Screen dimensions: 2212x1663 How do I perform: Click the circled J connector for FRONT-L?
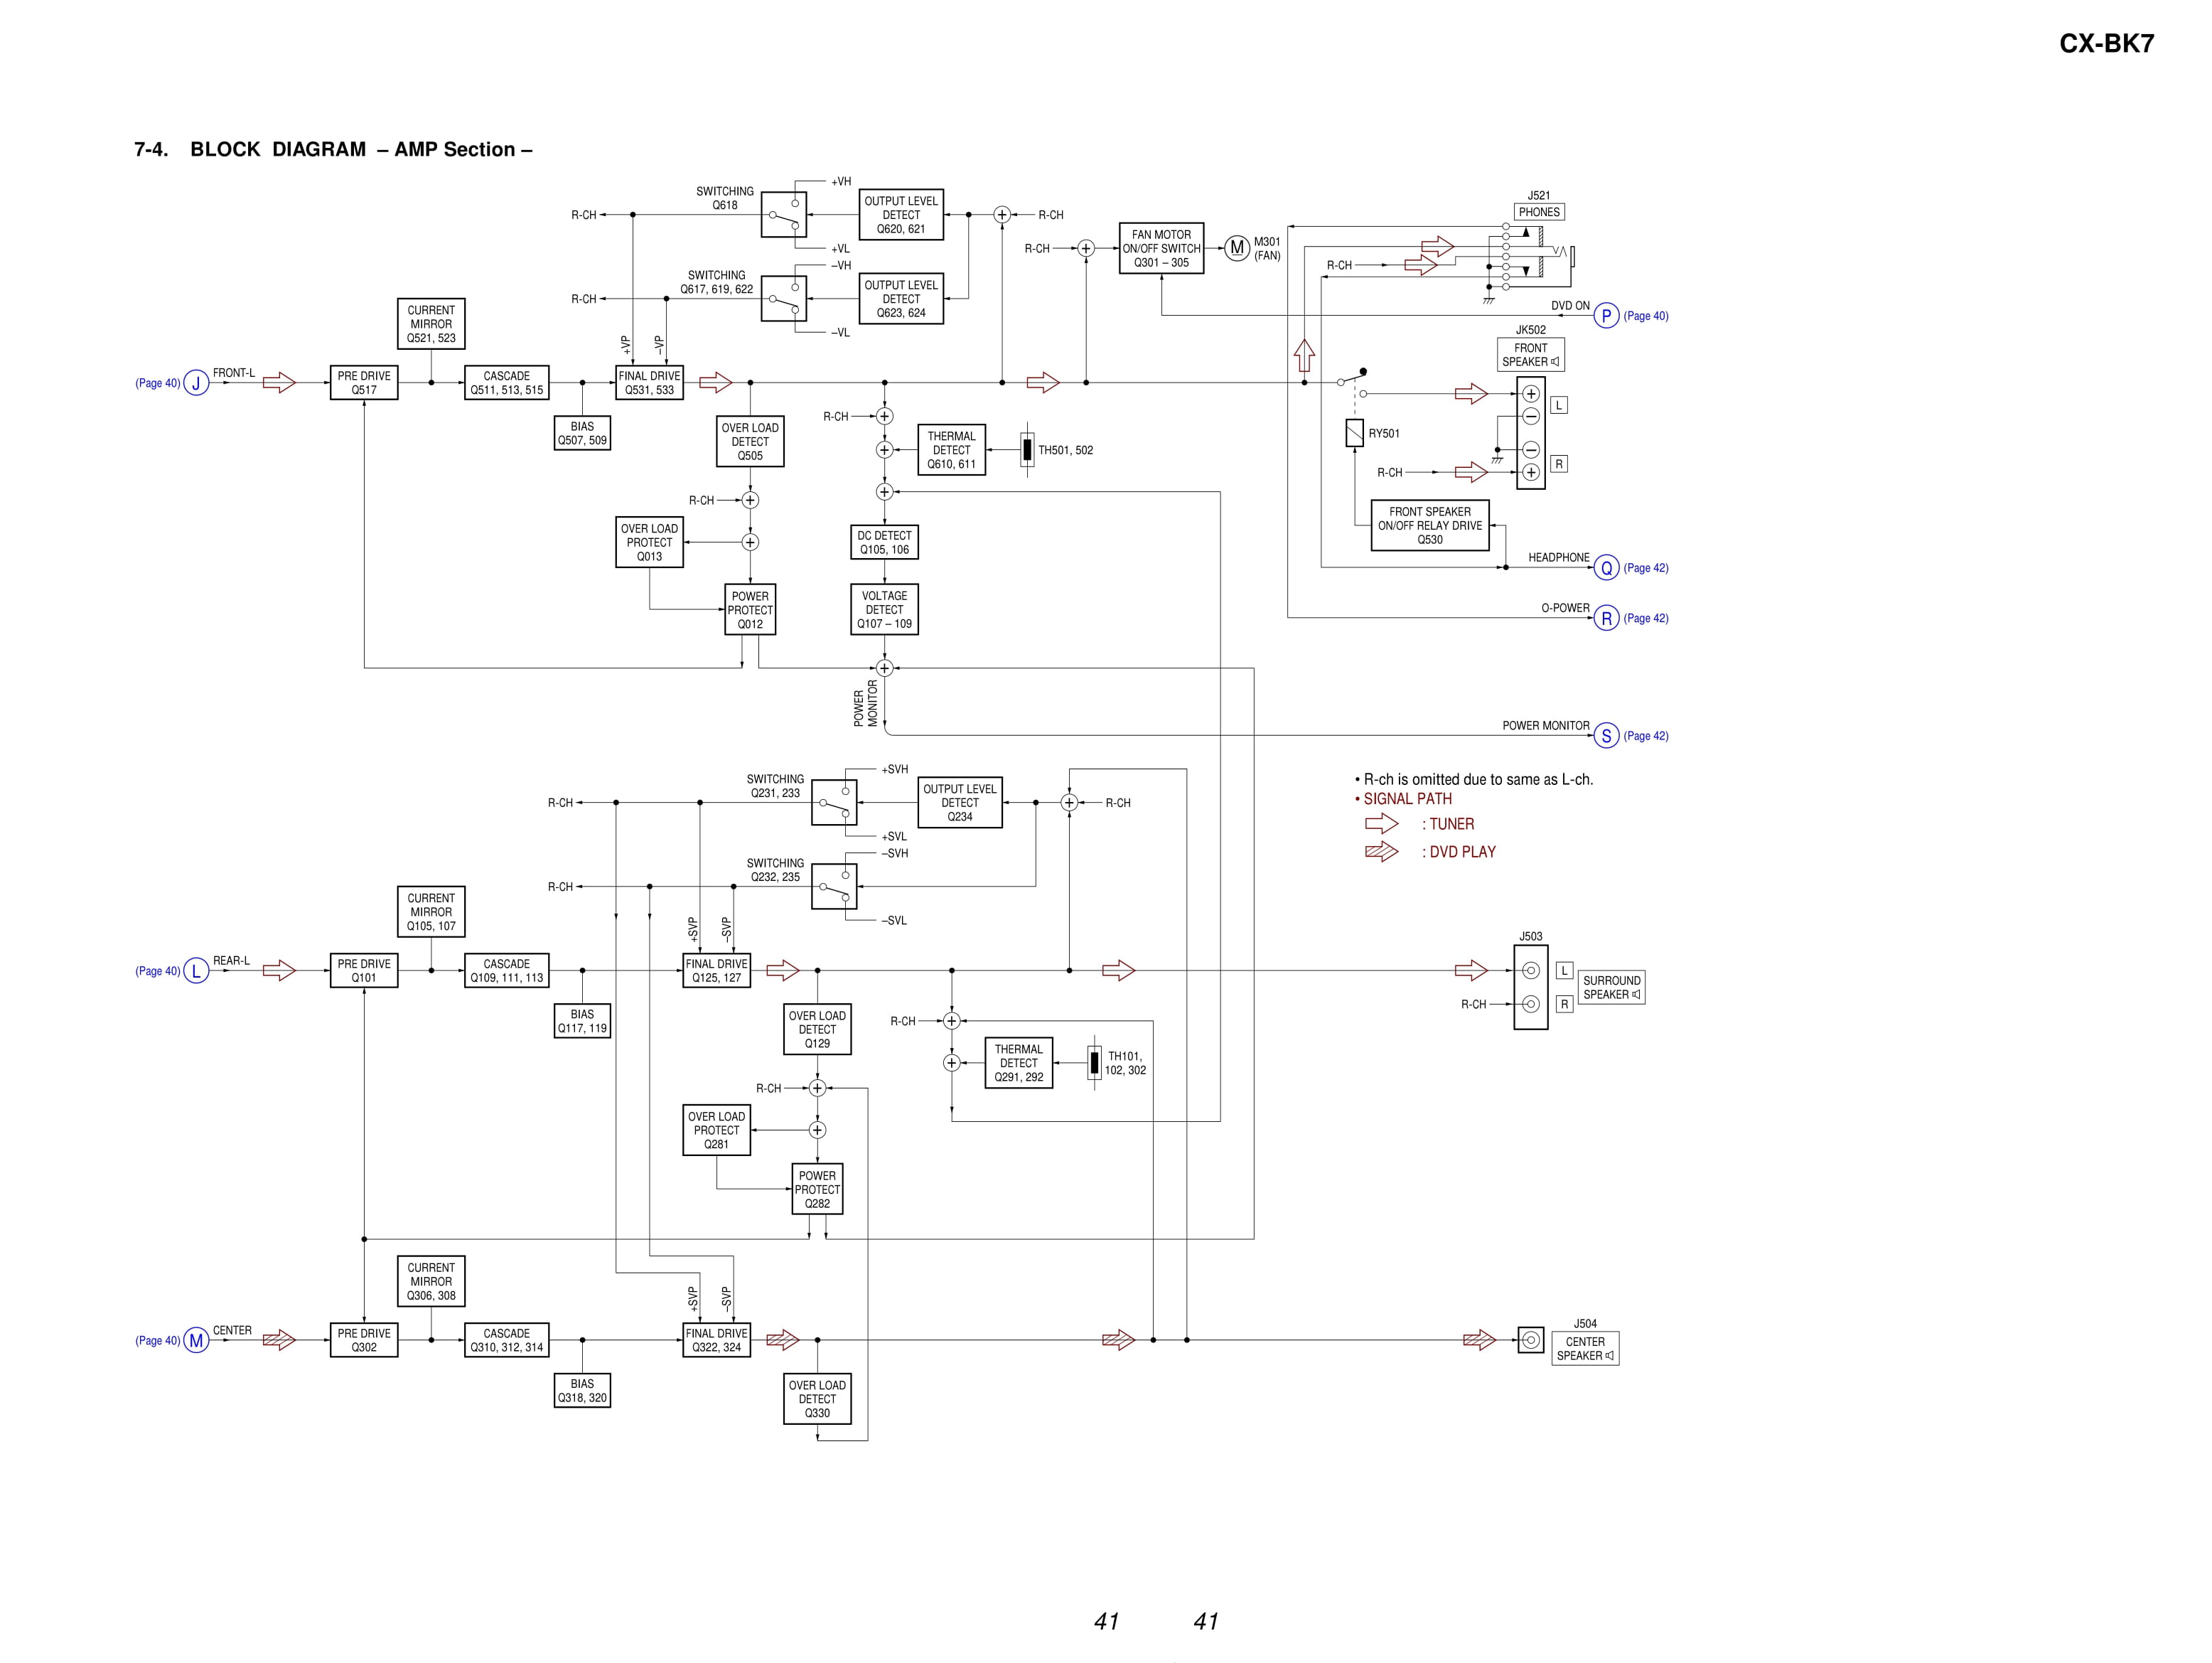coord(196,383)
